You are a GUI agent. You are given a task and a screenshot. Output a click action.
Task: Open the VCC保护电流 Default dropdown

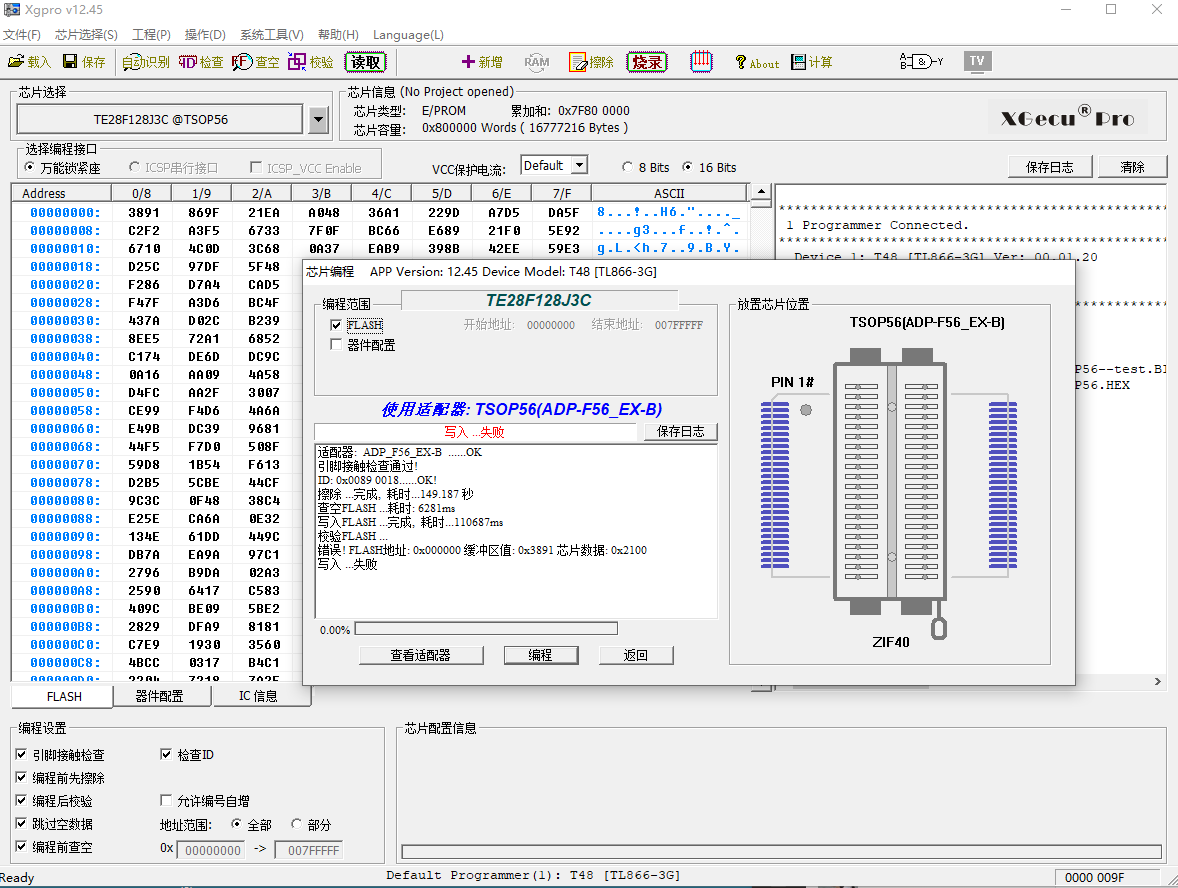click(578, 166)
